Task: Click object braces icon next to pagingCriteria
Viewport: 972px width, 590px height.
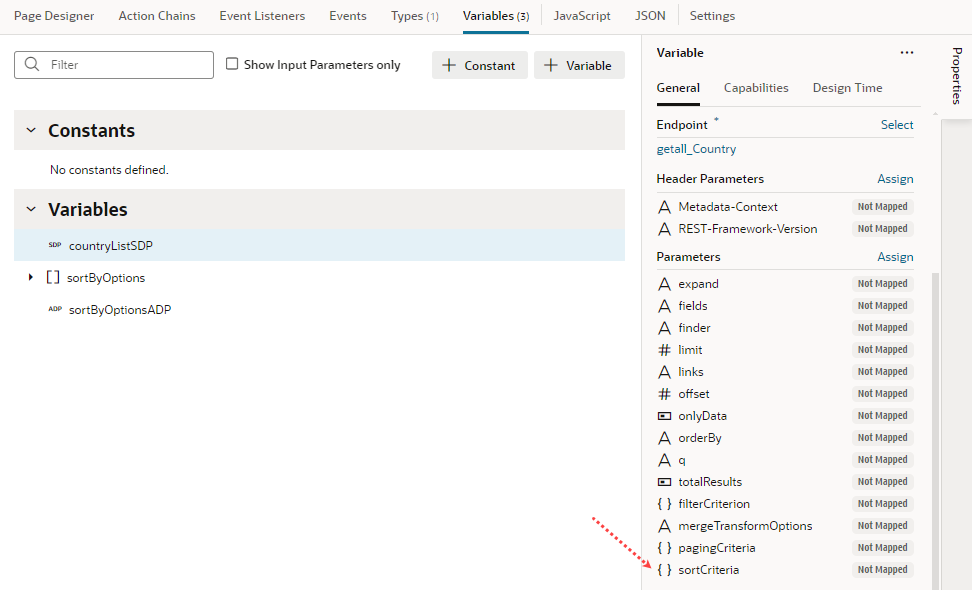Action: coord(665,548)
